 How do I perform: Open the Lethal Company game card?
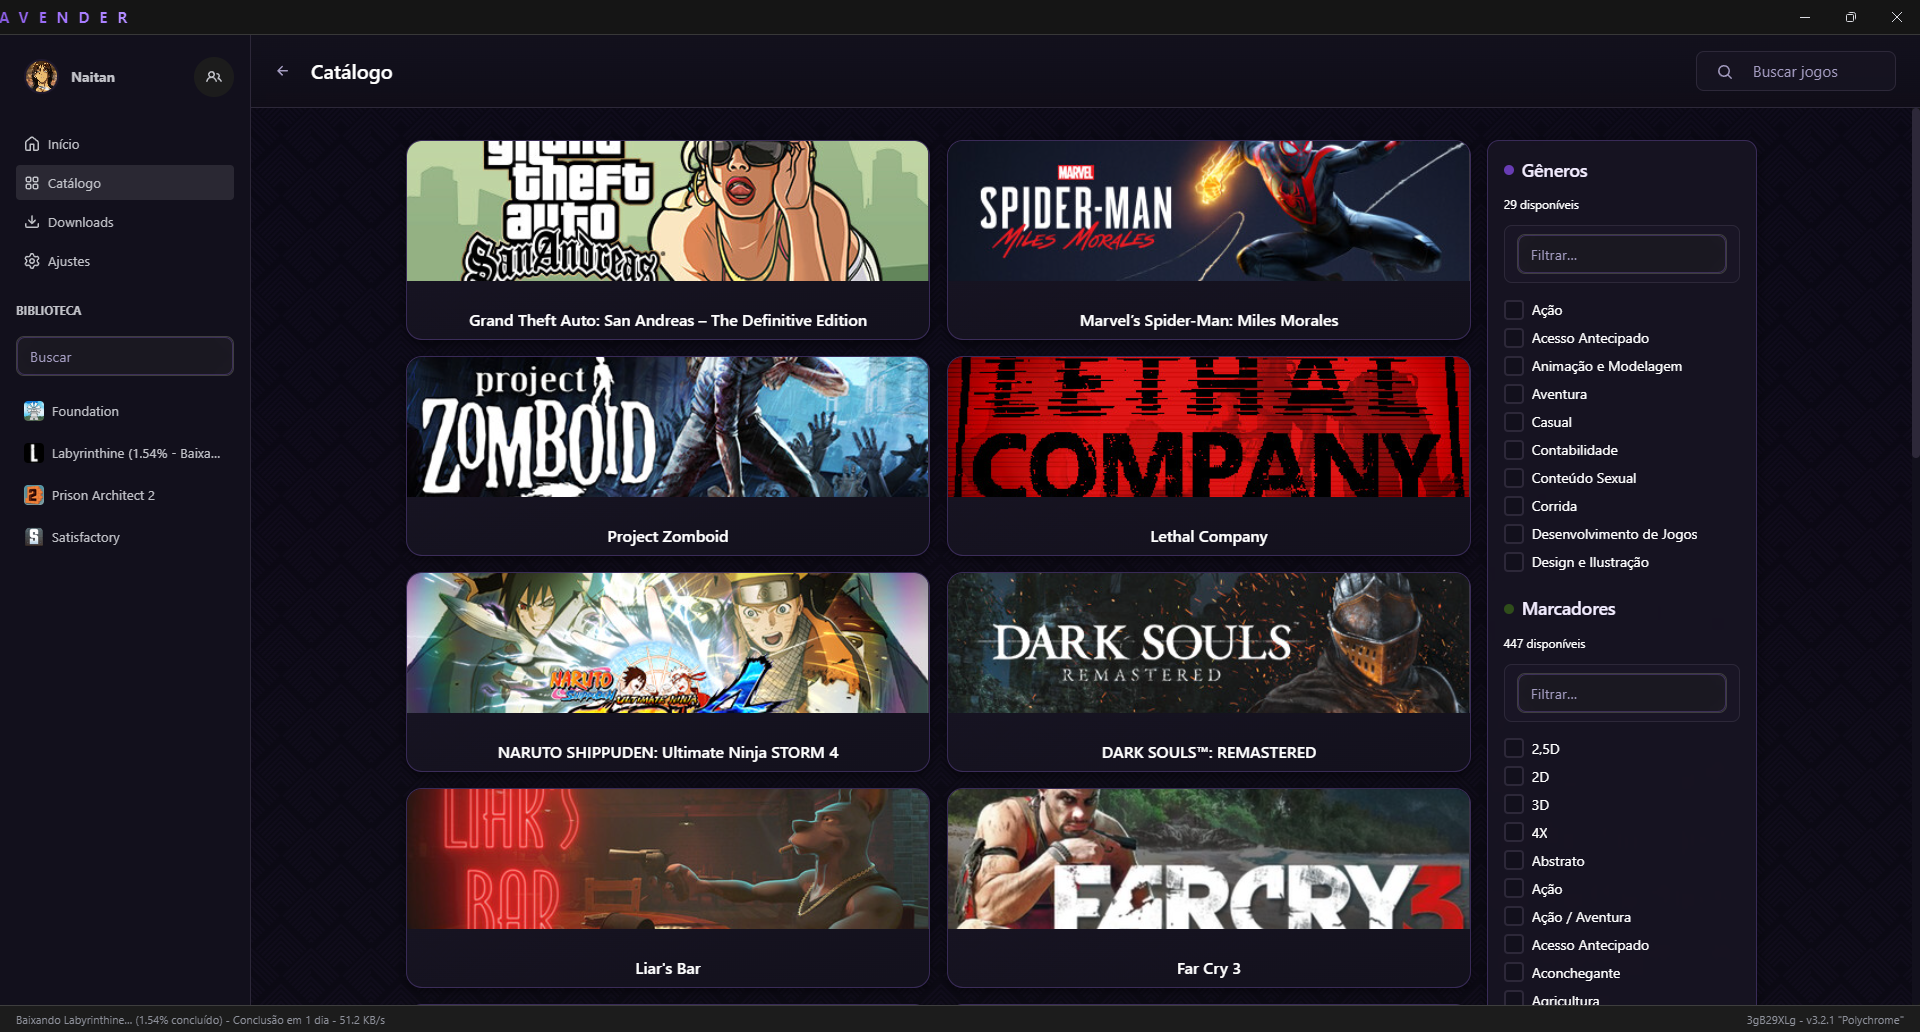[1208, 456]
